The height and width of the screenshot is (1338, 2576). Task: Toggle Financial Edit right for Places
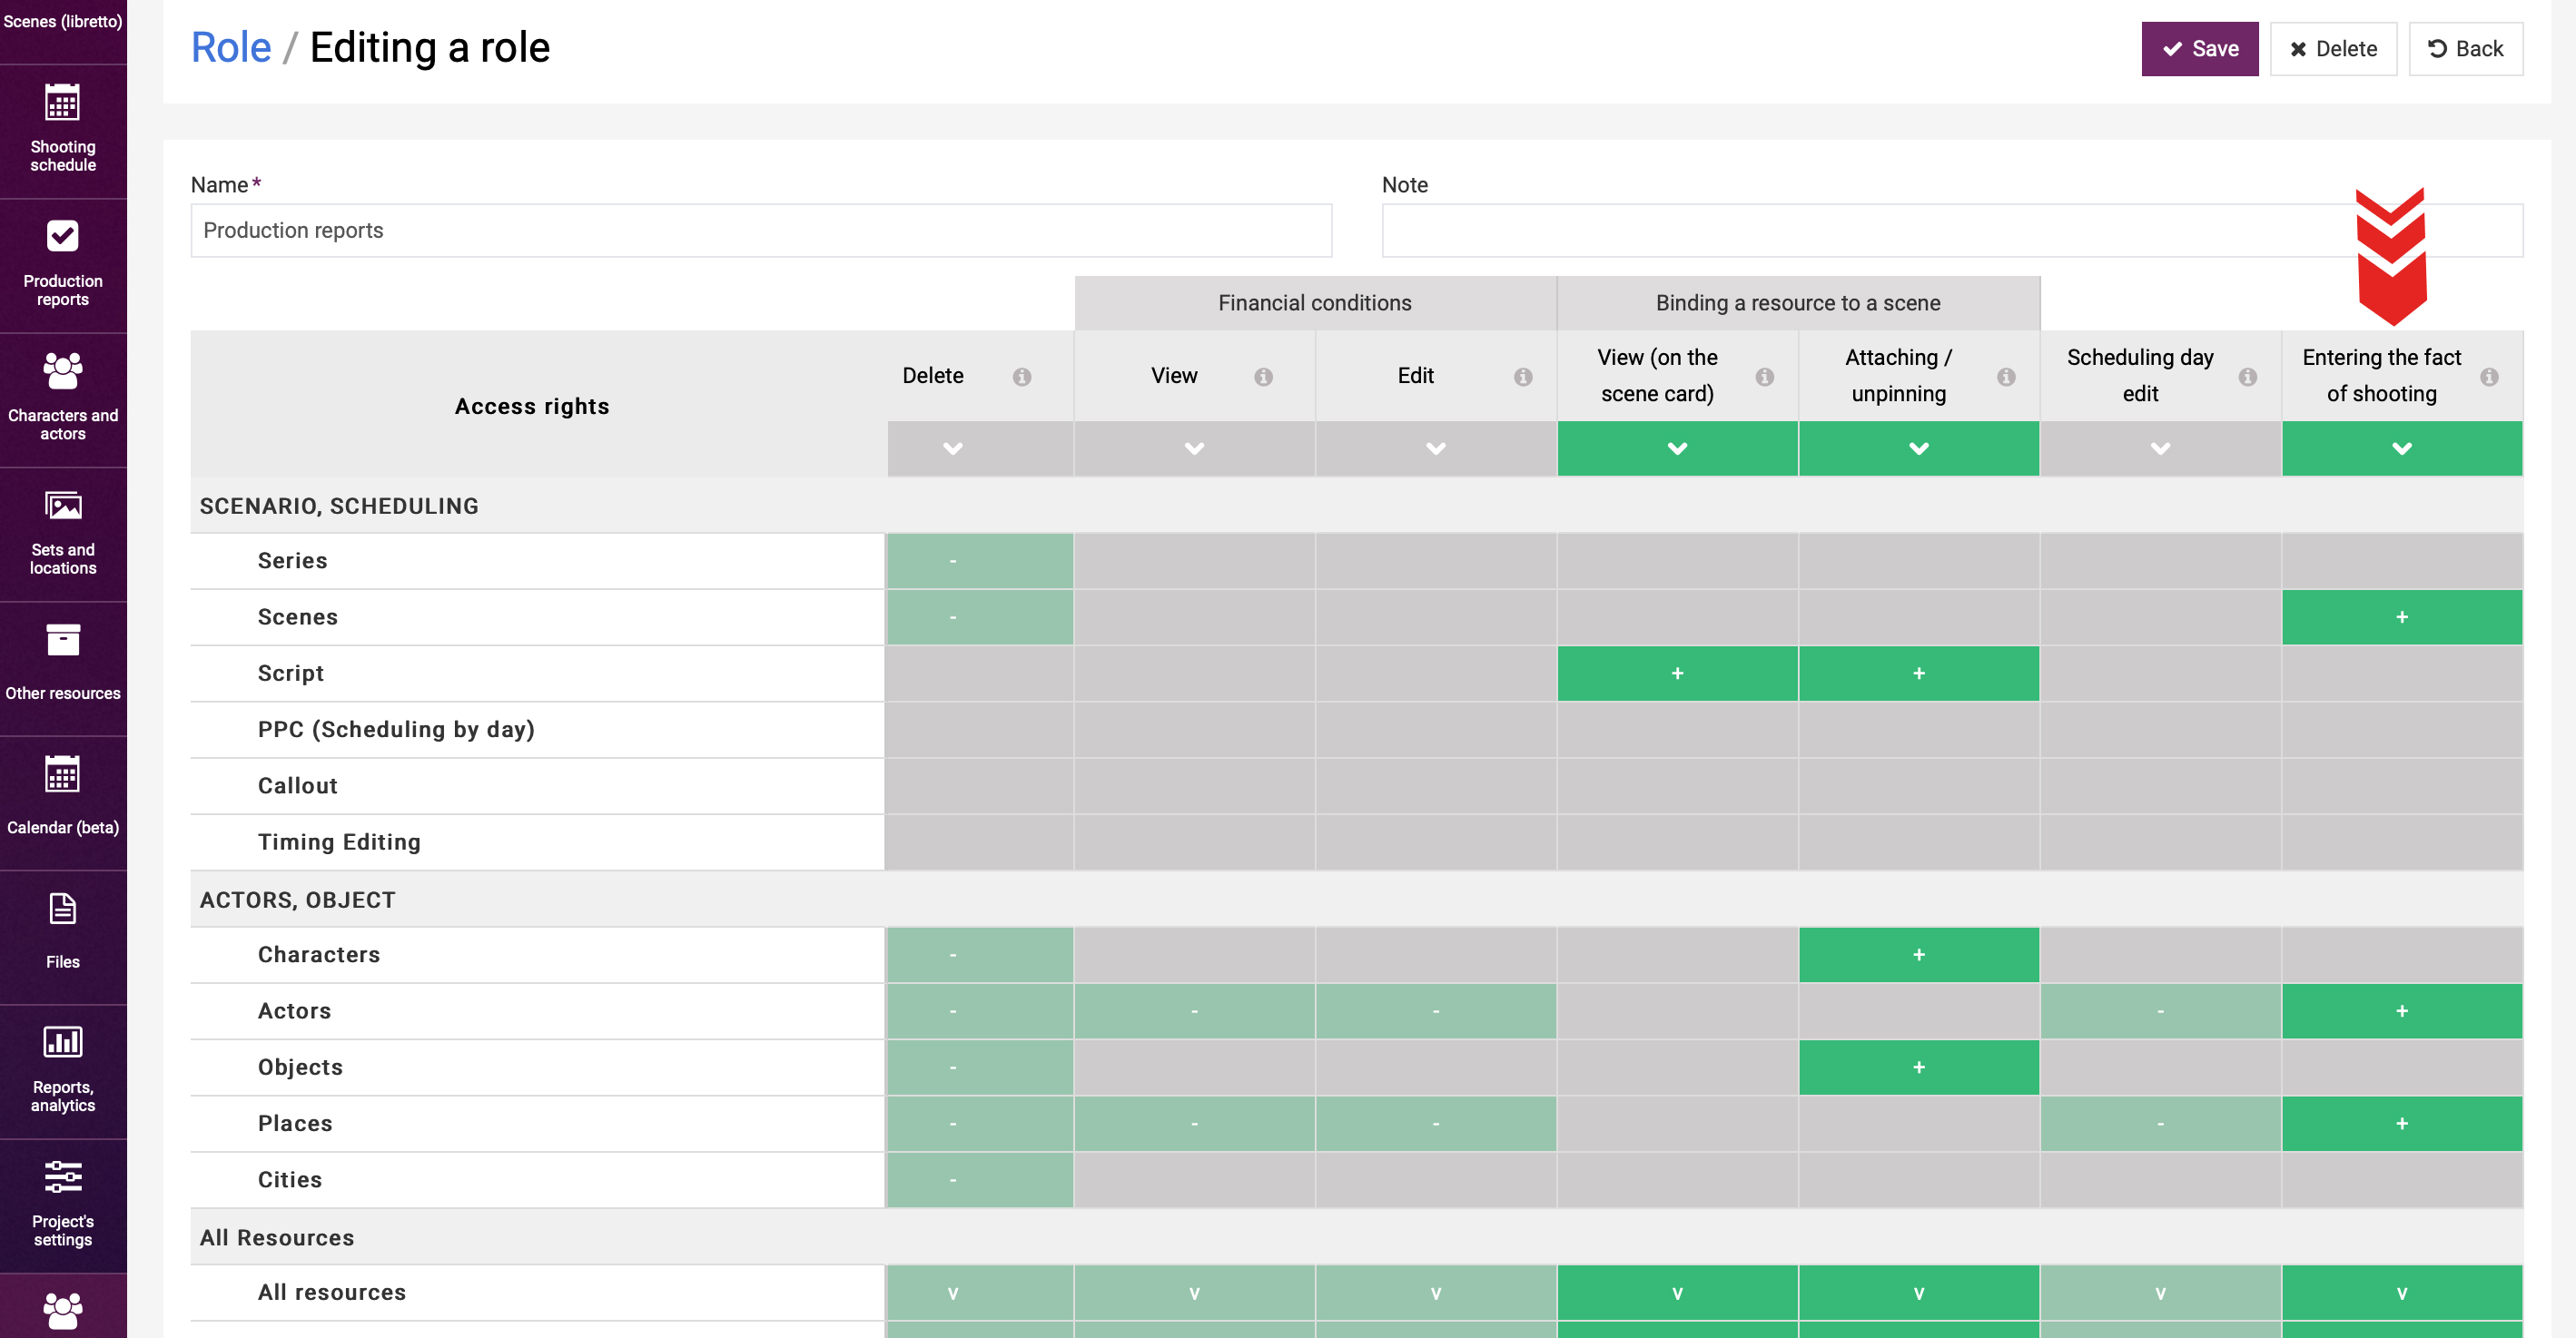[x=1435, y=1123]
